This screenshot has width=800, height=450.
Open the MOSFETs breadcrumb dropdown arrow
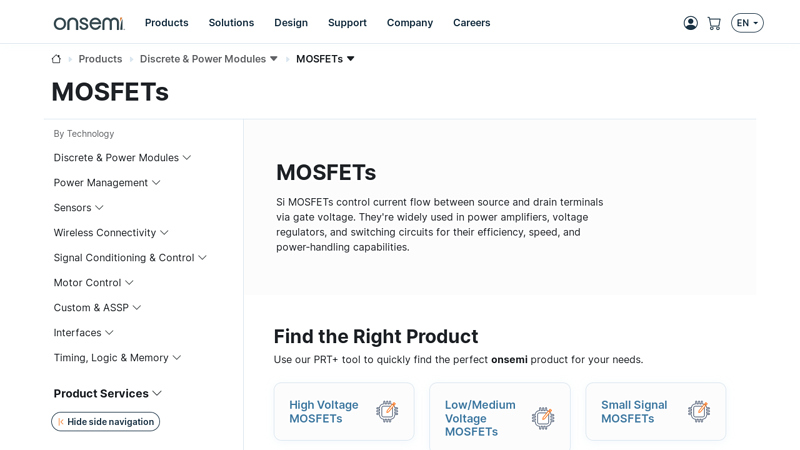coord(351,59)
